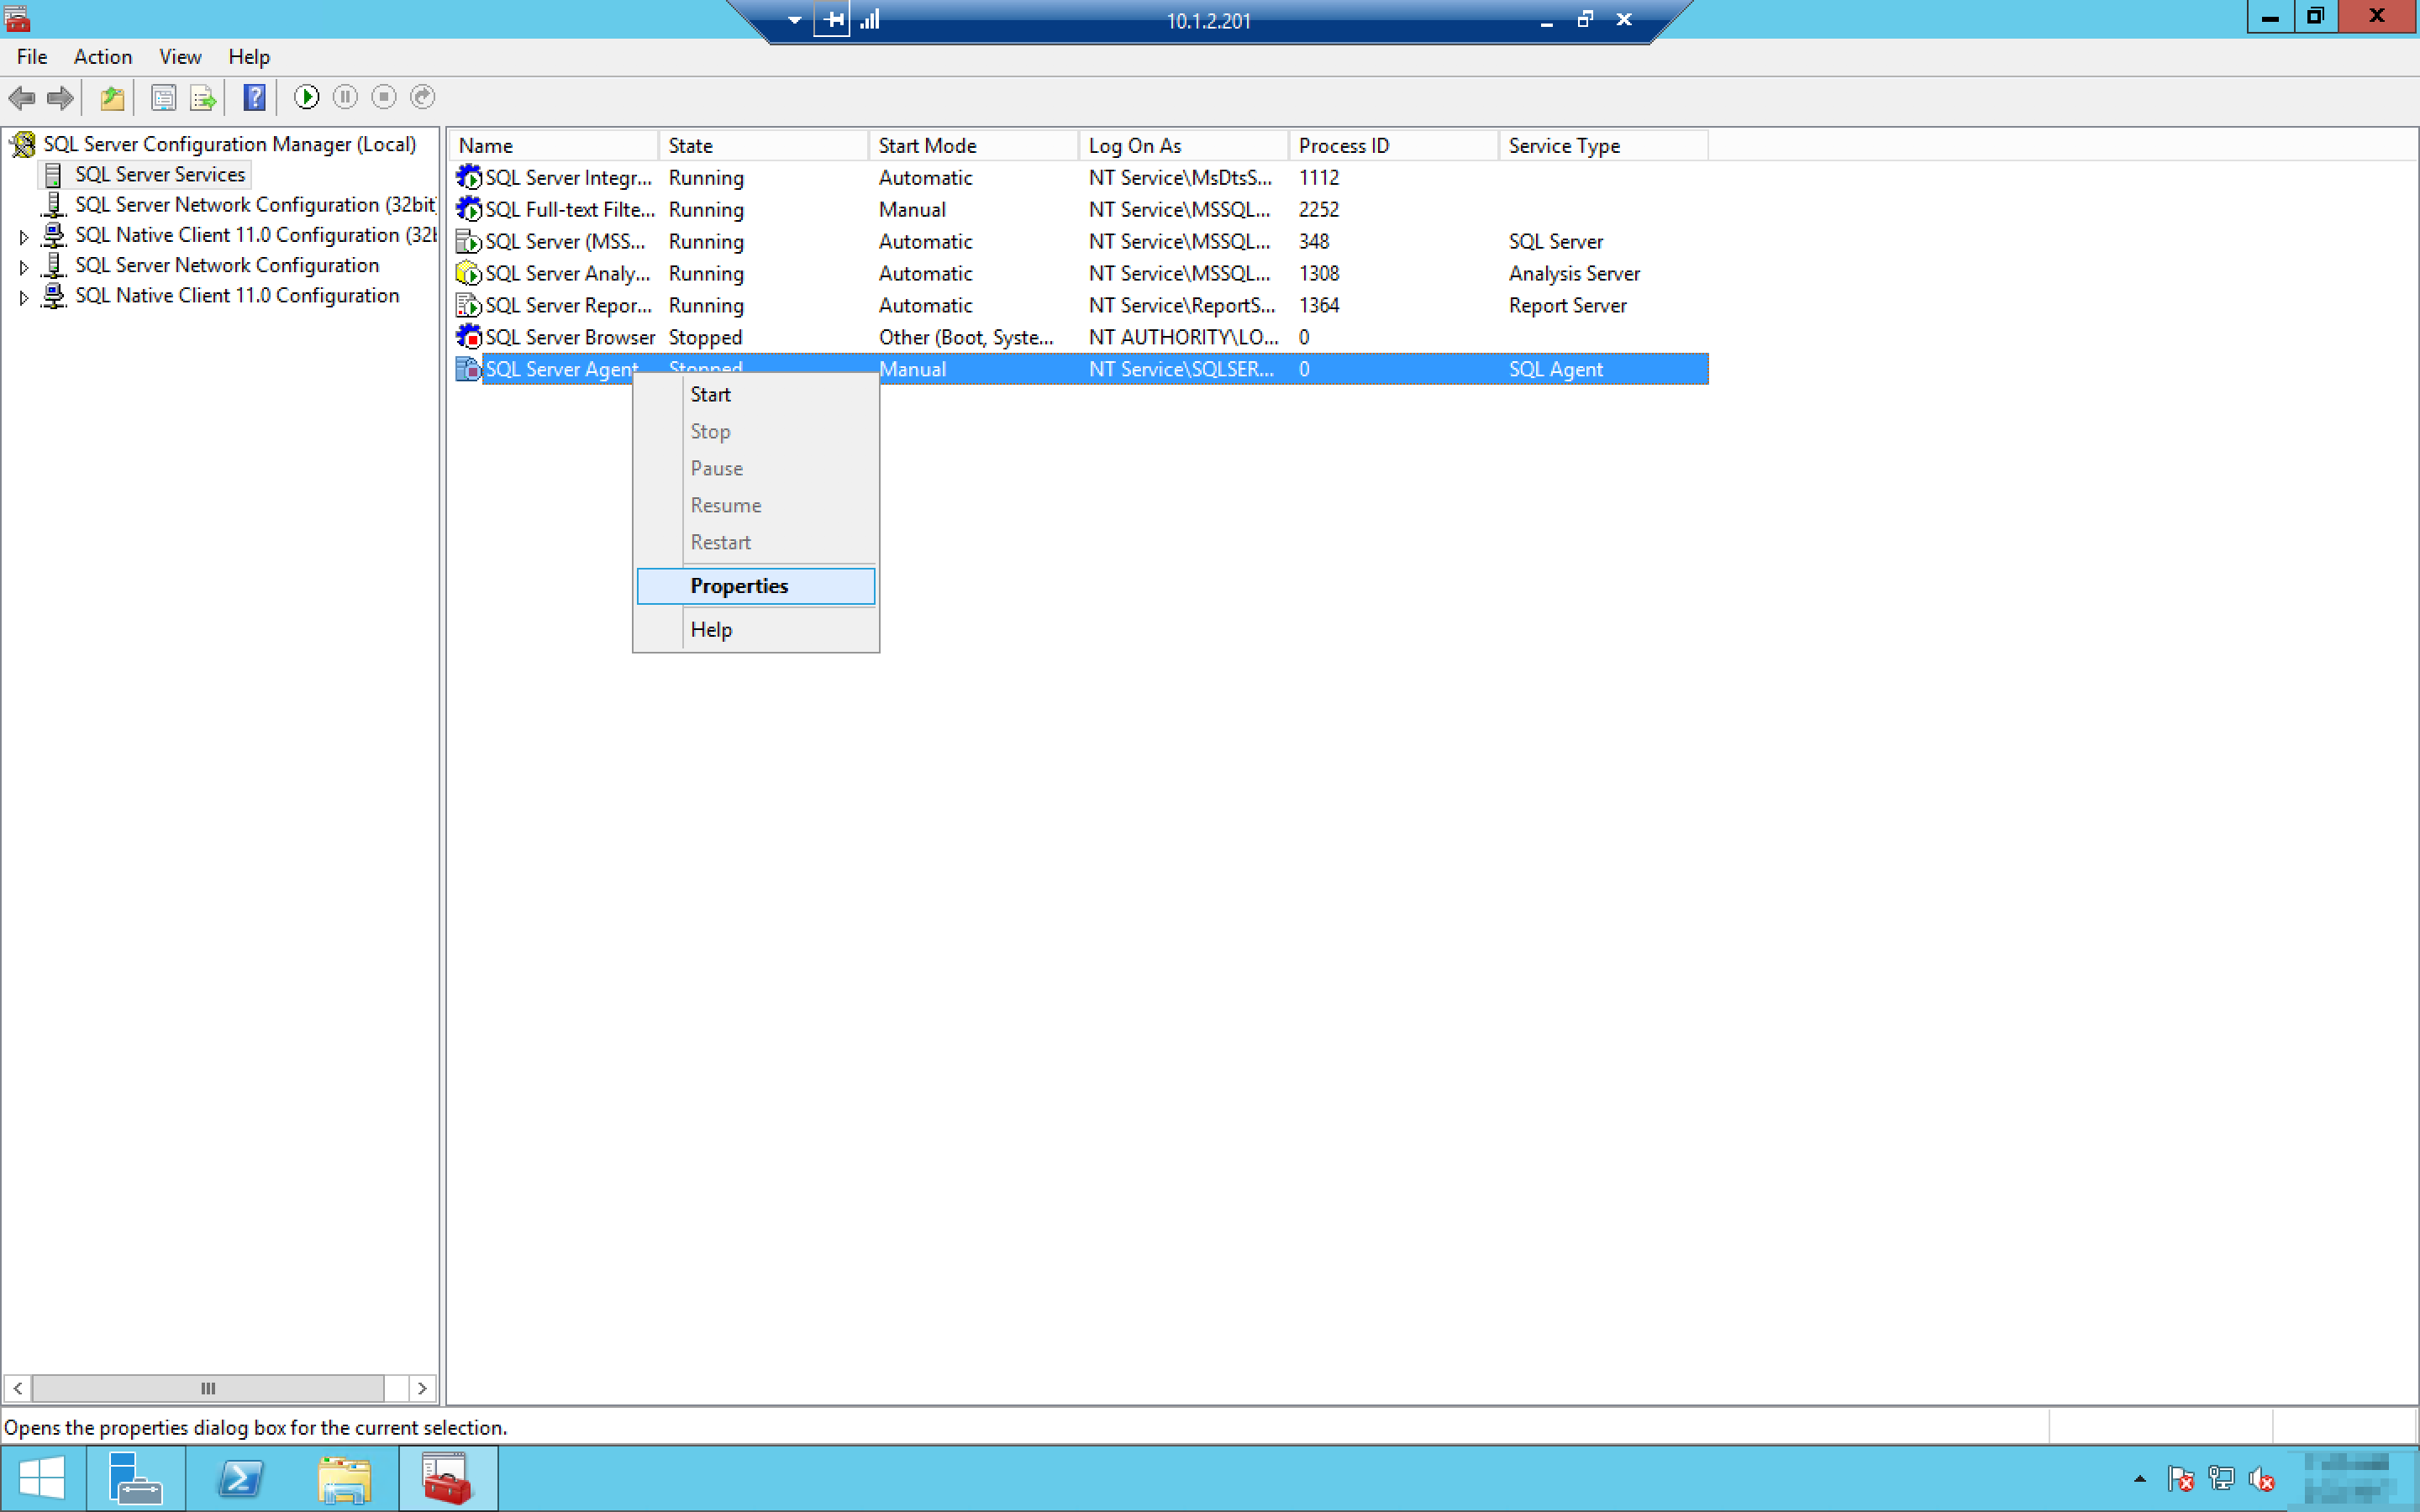Open PowerShell from the taskbar
This screenshot has width=2420, height=1512.
(x=240, y=1478)
